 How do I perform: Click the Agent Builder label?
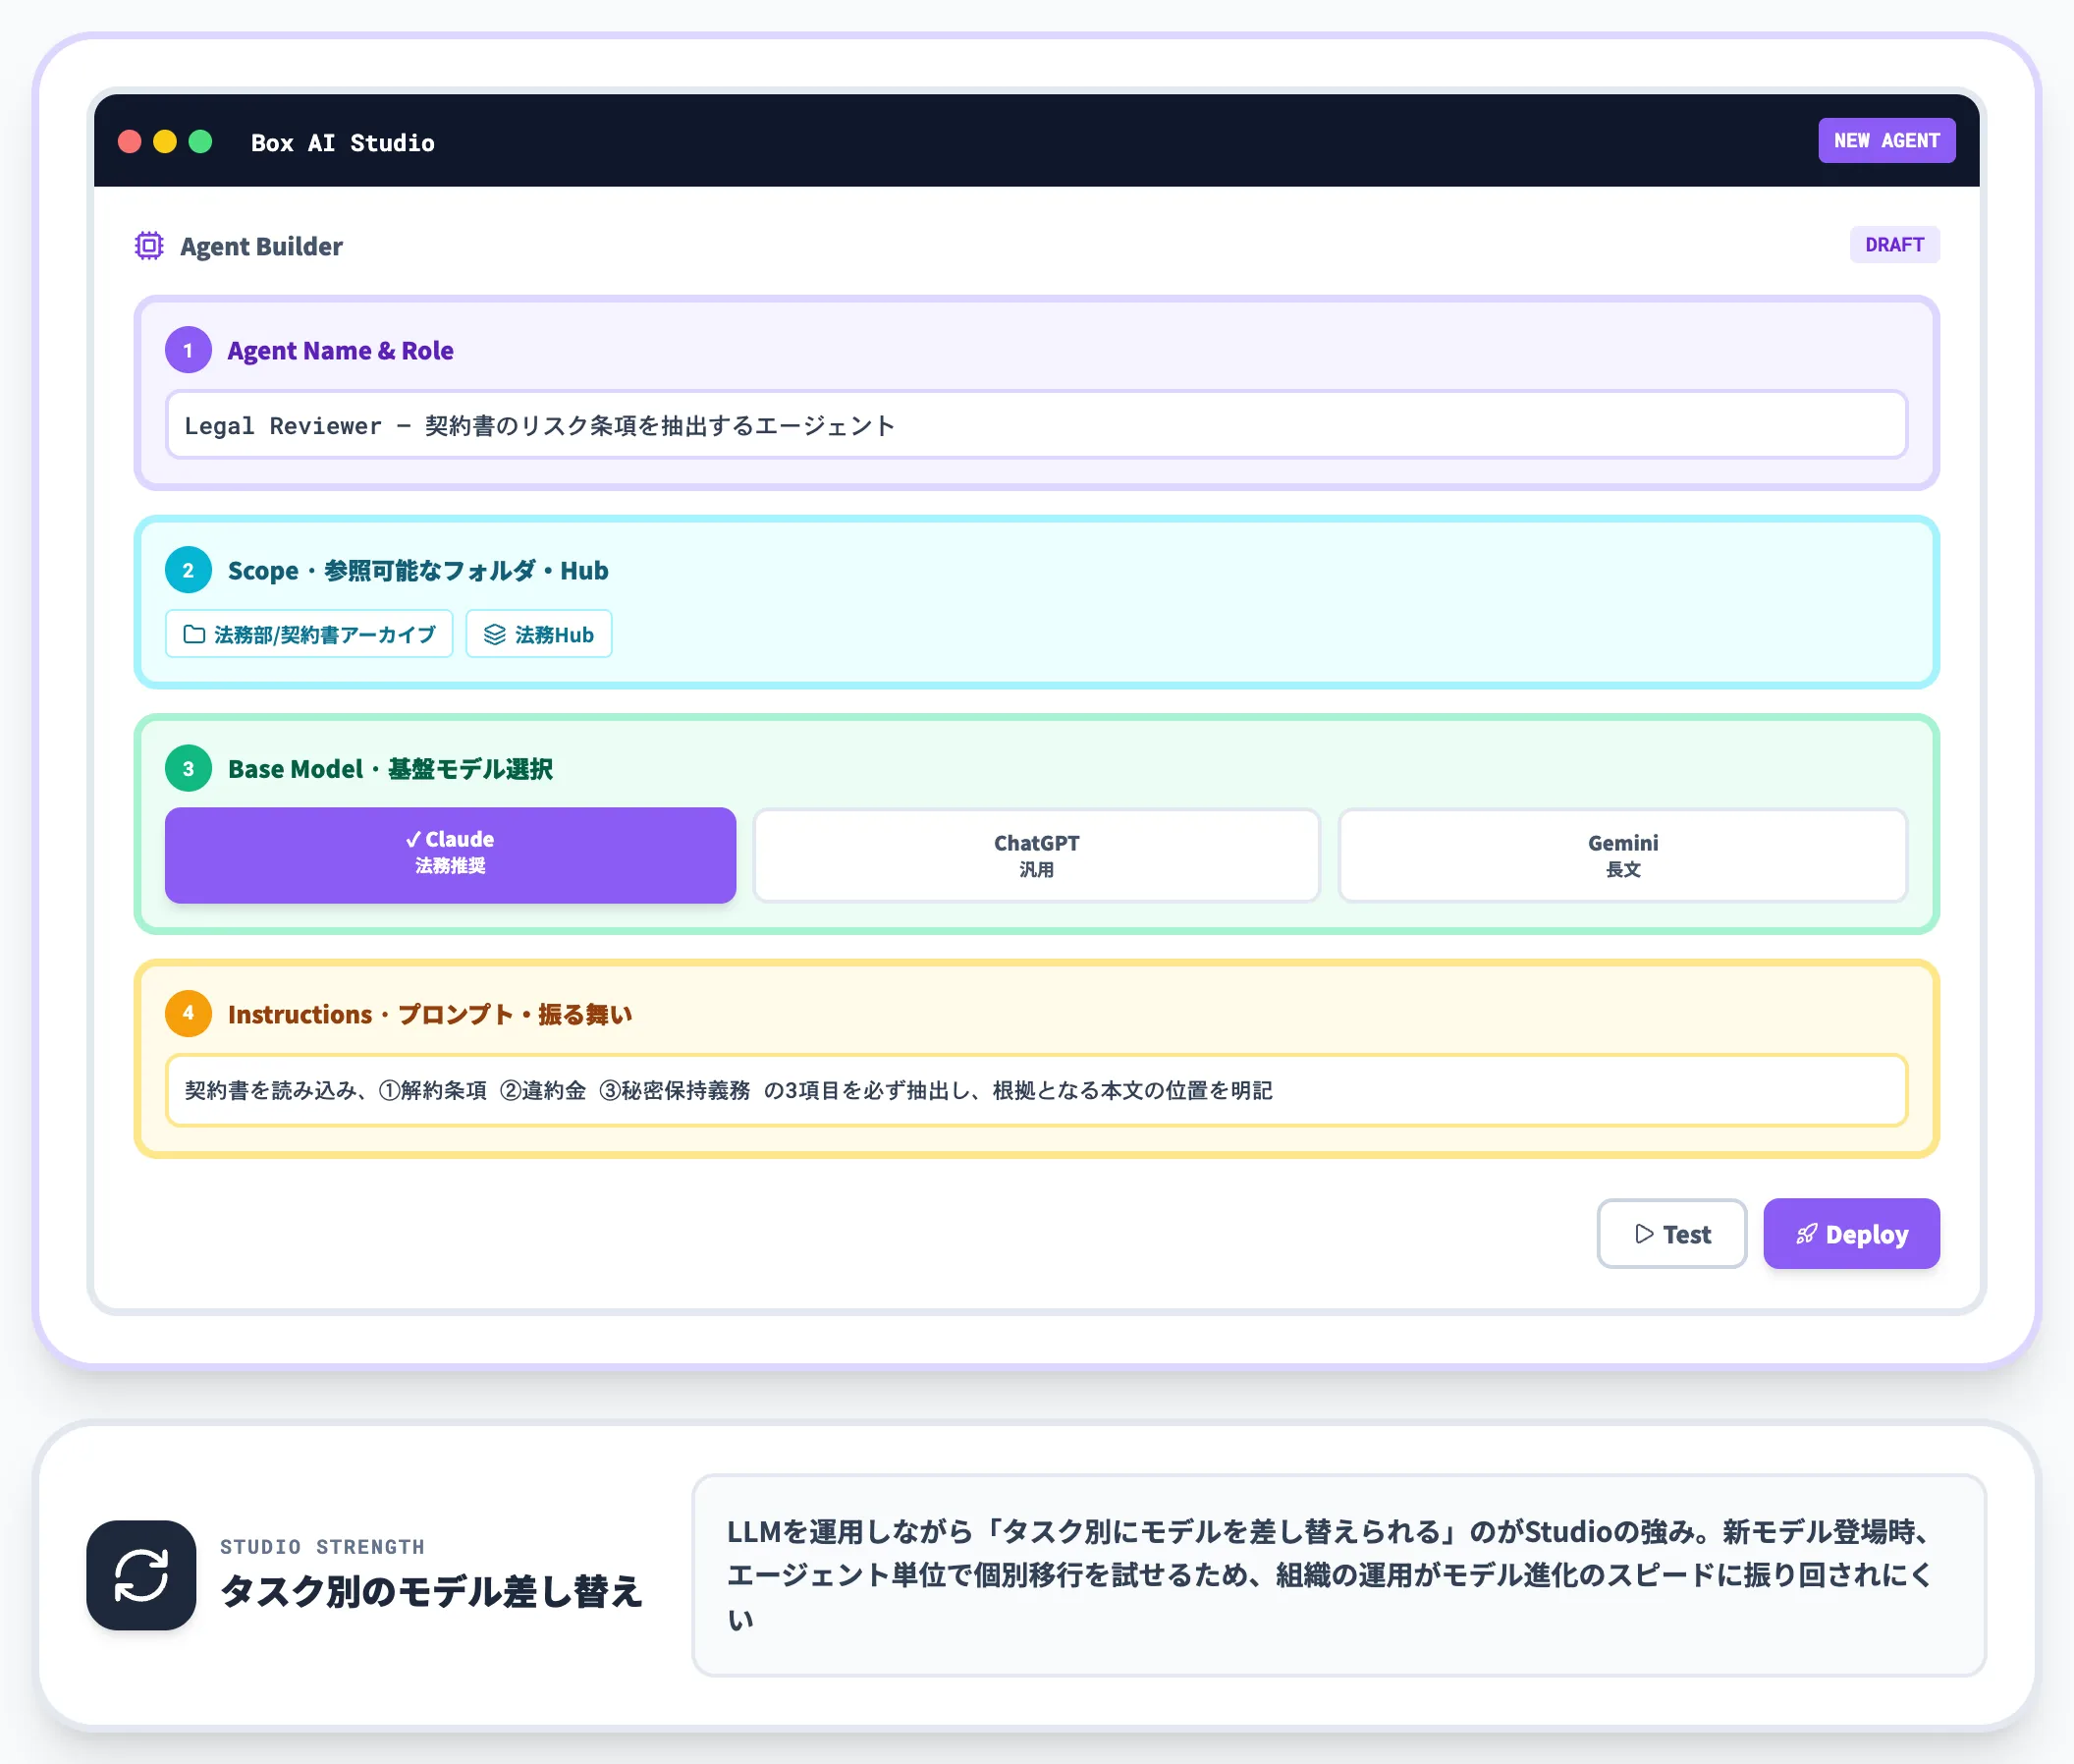pyautogui.click(x=261, y=247)
